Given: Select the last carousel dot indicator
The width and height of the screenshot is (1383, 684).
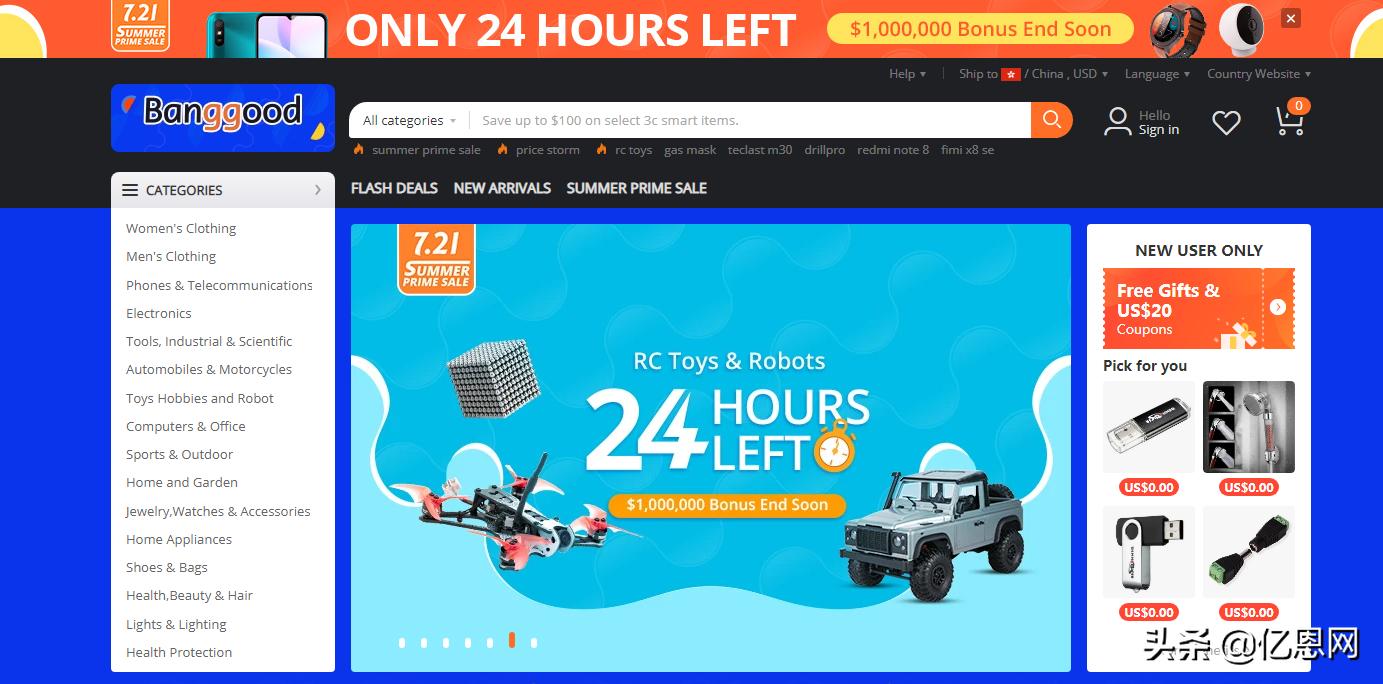Looking at the screenshot, I should (534, 643).
